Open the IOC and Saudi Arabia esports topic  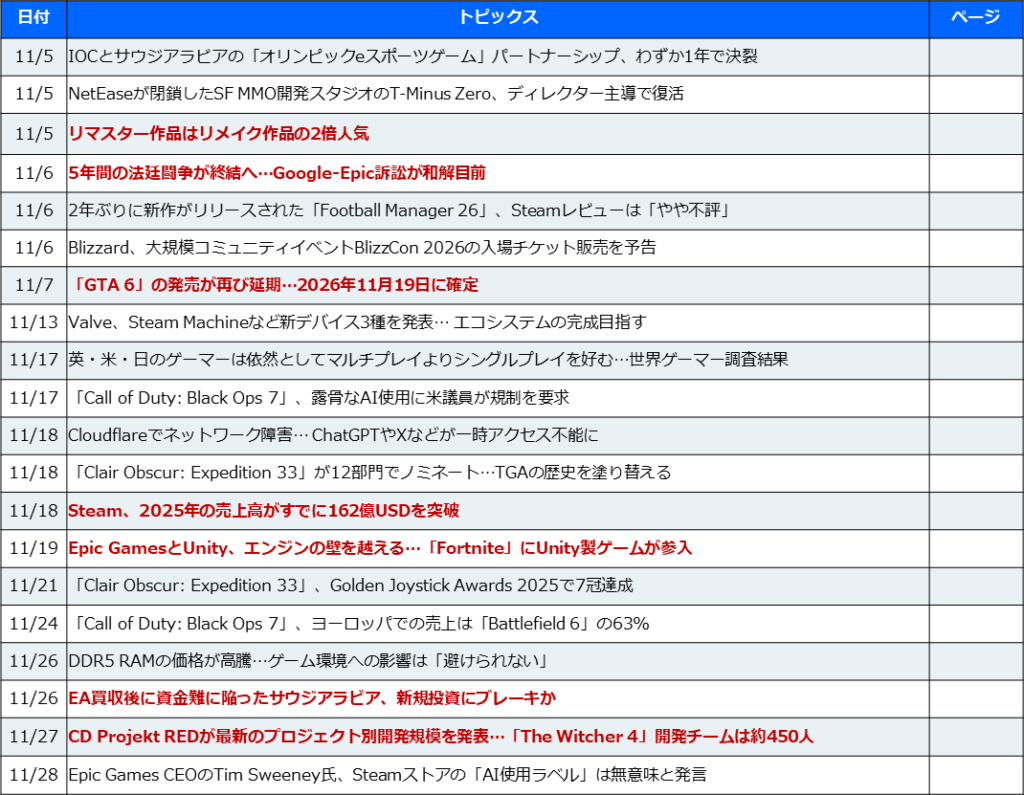point(412,57)
